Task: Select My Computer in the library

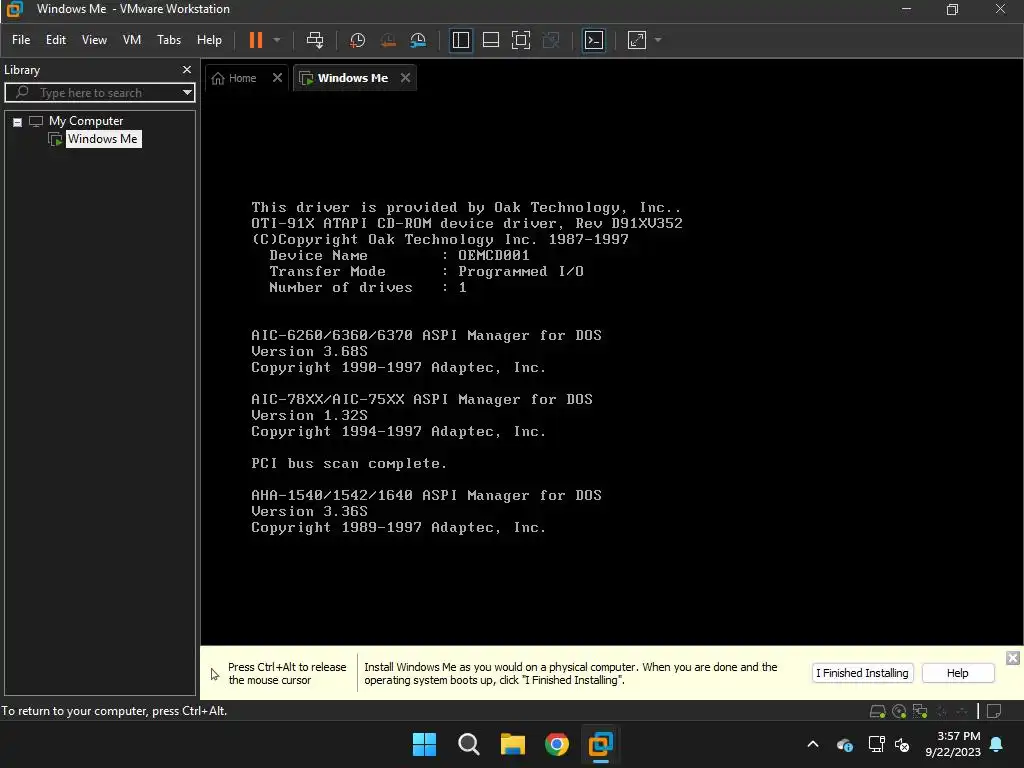Action: [x=86, y=121]
